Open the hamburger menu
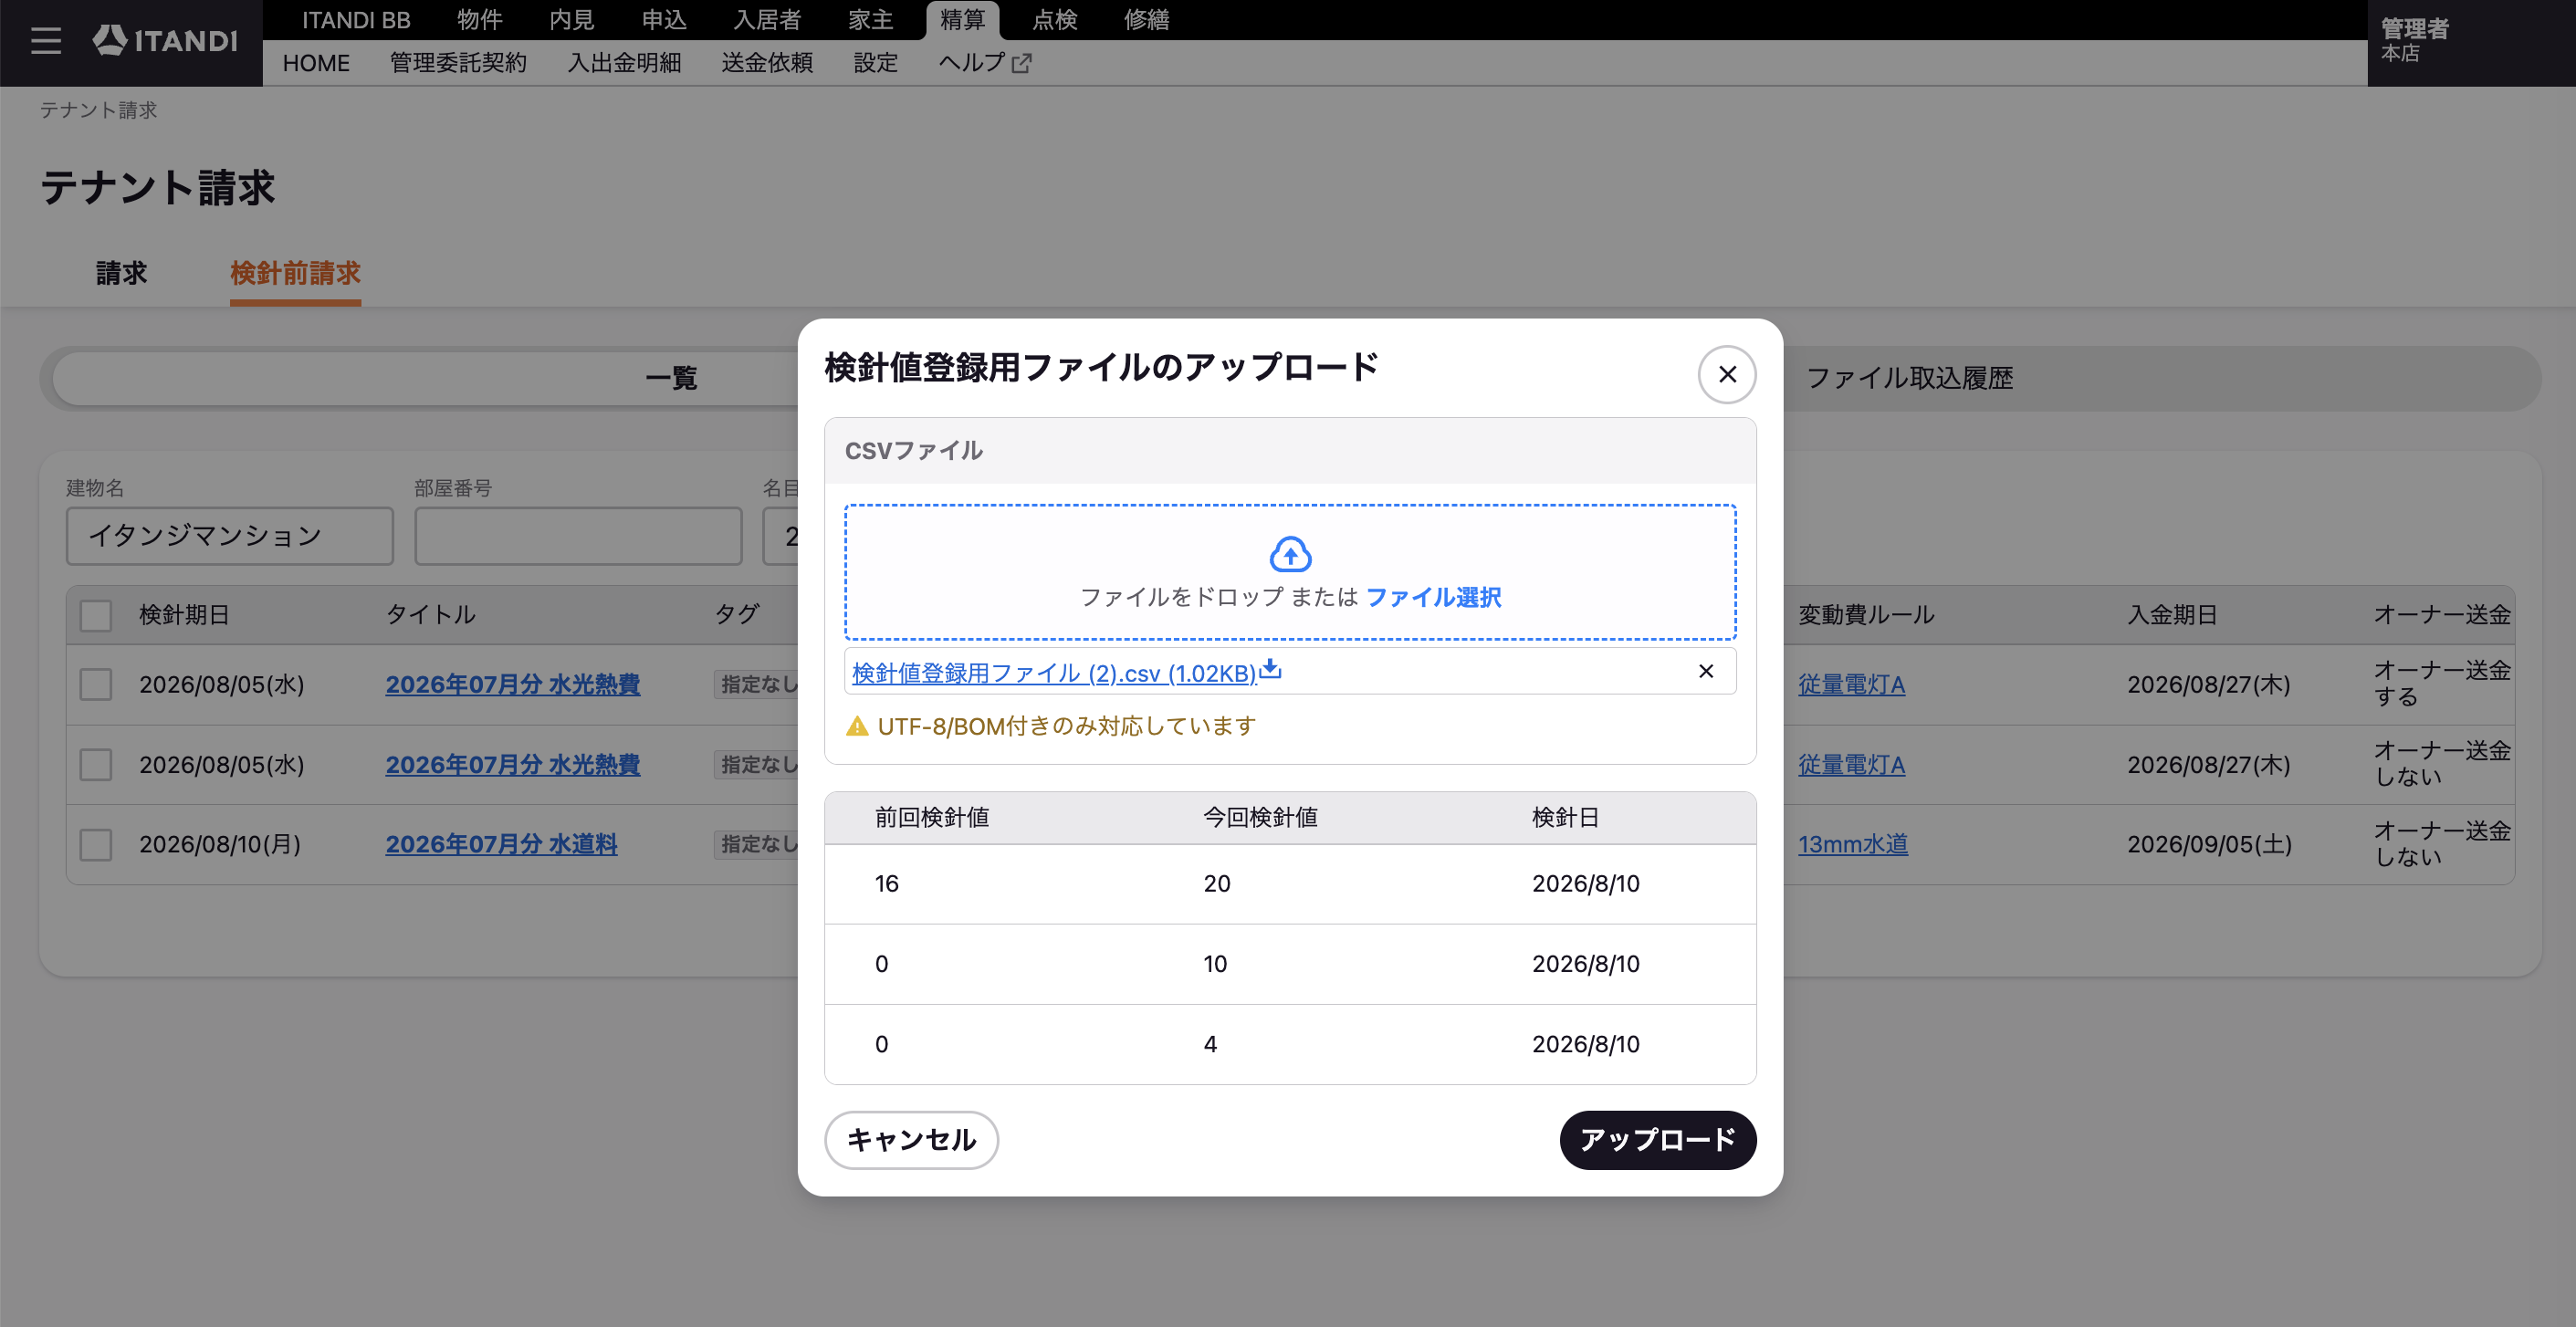Image resolution: width=2576 pixels, height=1327 pixels. 46,41
